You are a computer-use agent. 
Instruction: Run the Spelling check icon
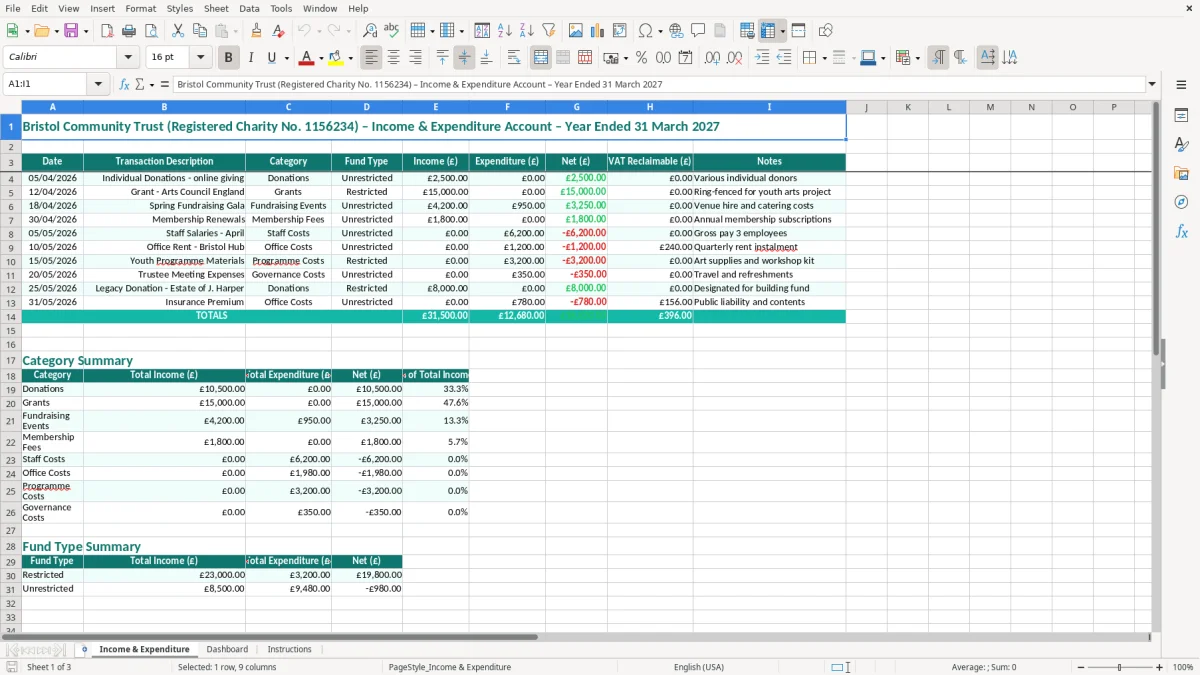tap(391, 31)
